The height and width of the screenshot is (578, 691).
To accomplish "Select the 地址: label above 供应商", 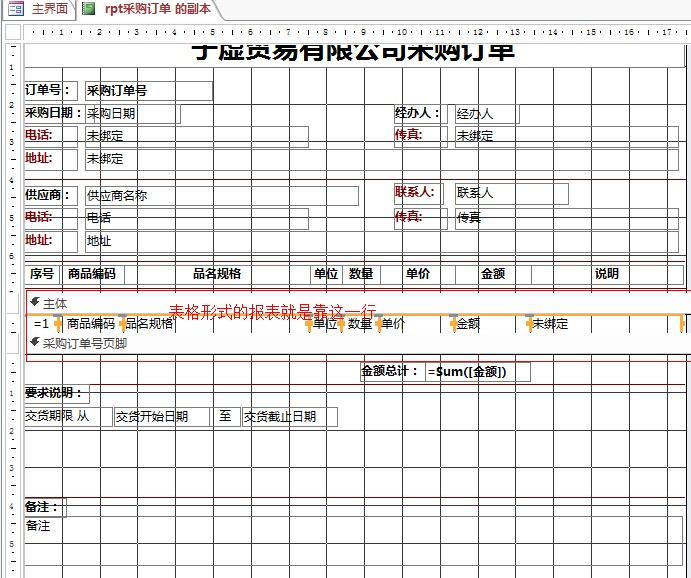I will [x=51, y=158].
